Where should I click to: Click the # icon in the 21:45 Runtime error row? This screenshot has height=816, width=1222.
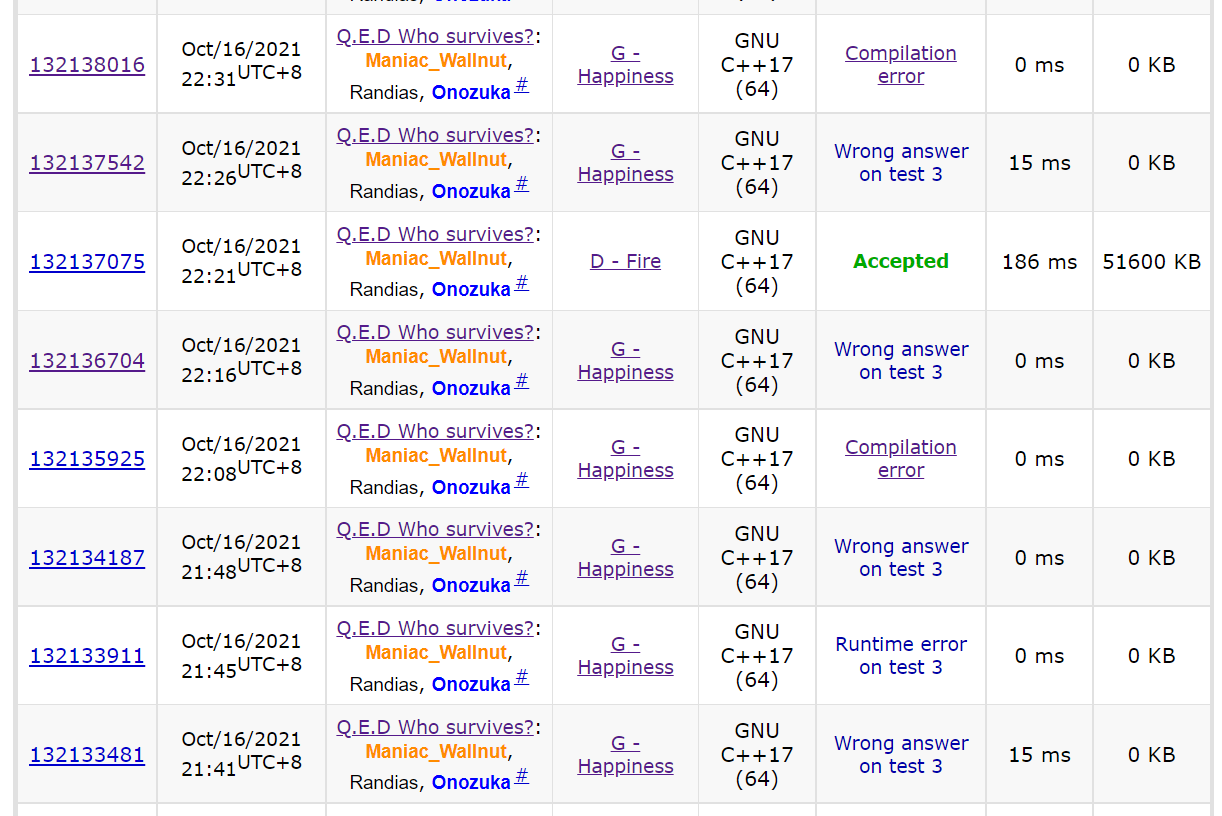[x=522, y=679]
